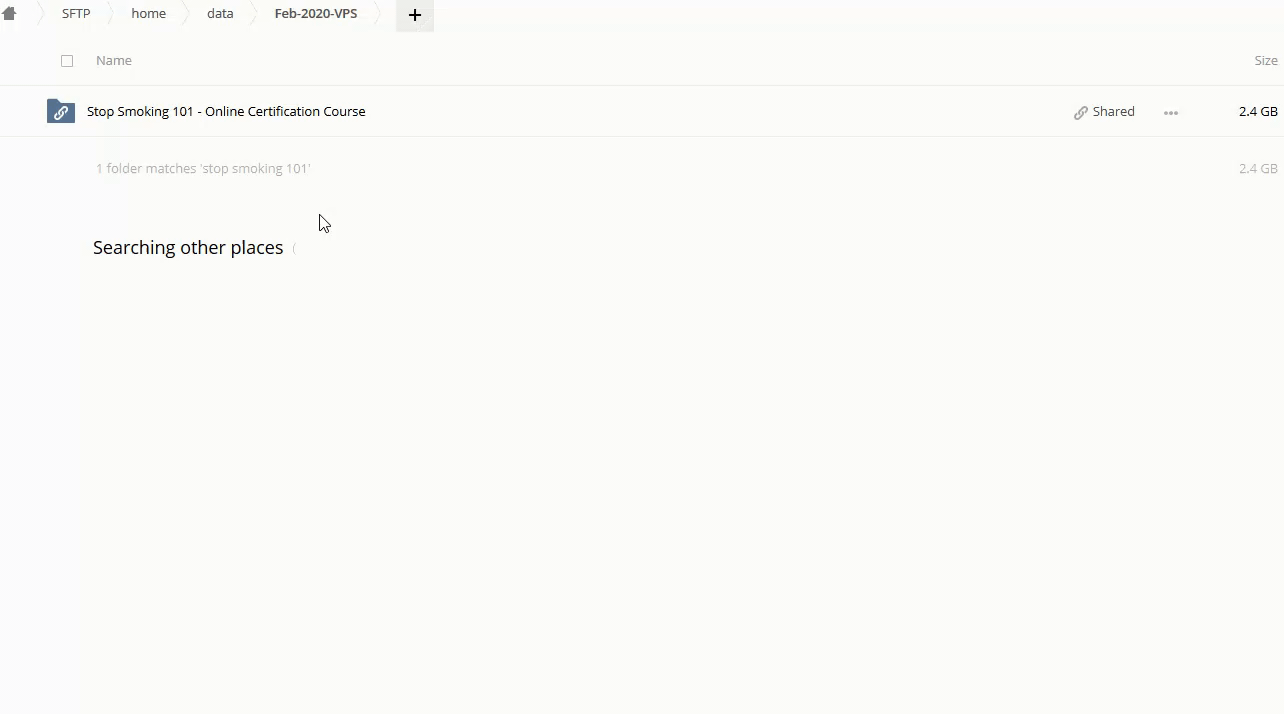This screenshot has width=1284, height=714.
Task: Click the Home icon in breadcrumb bar
Action: tap(9, 14)
